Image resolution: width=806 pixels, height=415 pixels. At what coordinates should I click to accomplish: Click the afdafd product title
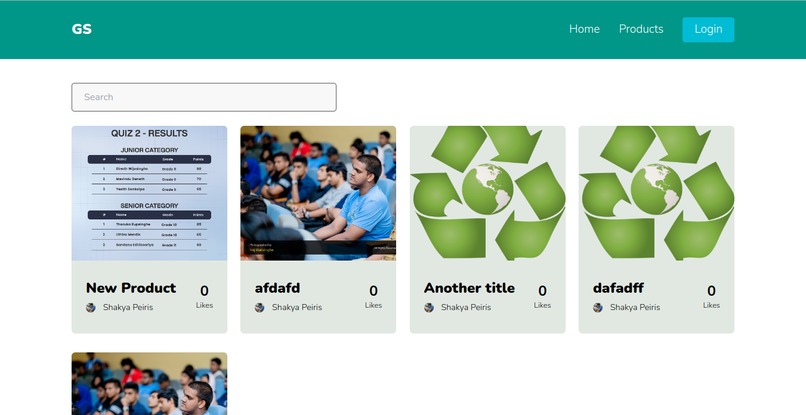tap(278, 288)
